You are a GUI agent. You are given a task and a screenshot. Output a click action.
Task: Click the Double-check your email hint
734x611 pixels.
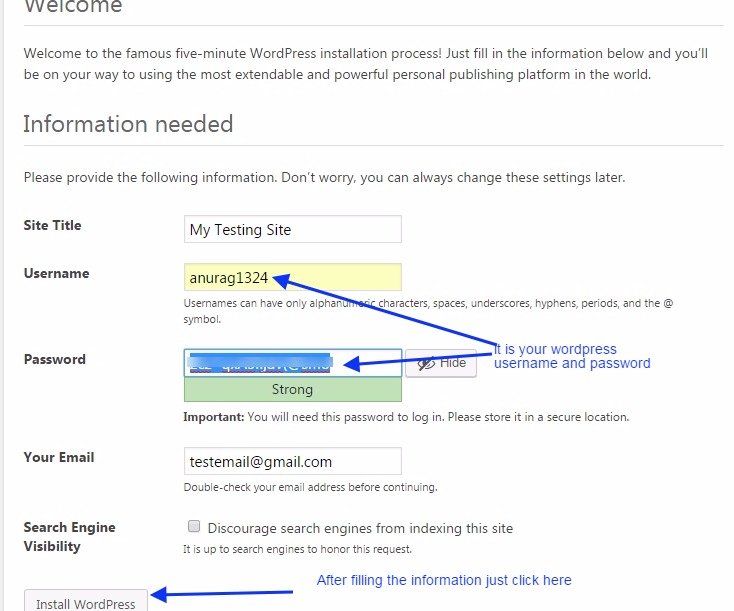pos(310,488)
